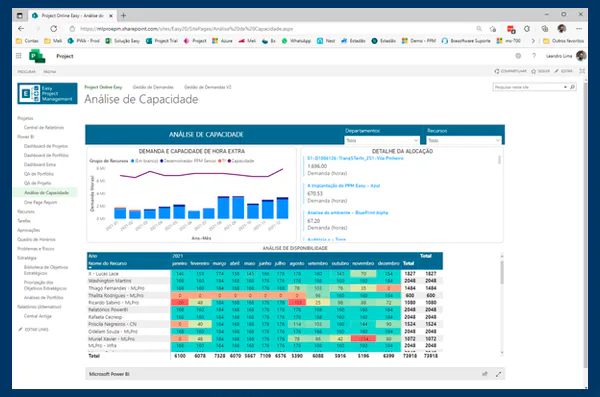Open the PROCURAR ribbon tab

[26, 72]
